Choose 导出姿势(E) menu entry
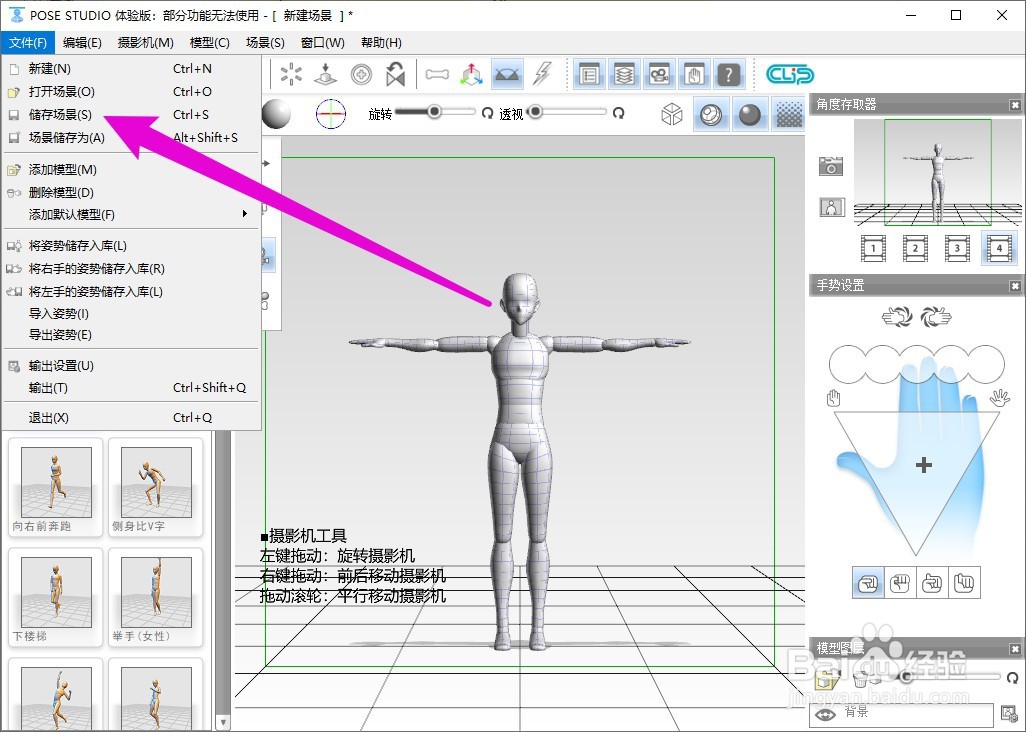The height and width of the screenshot is (732, 1026). tap(131, 335)
